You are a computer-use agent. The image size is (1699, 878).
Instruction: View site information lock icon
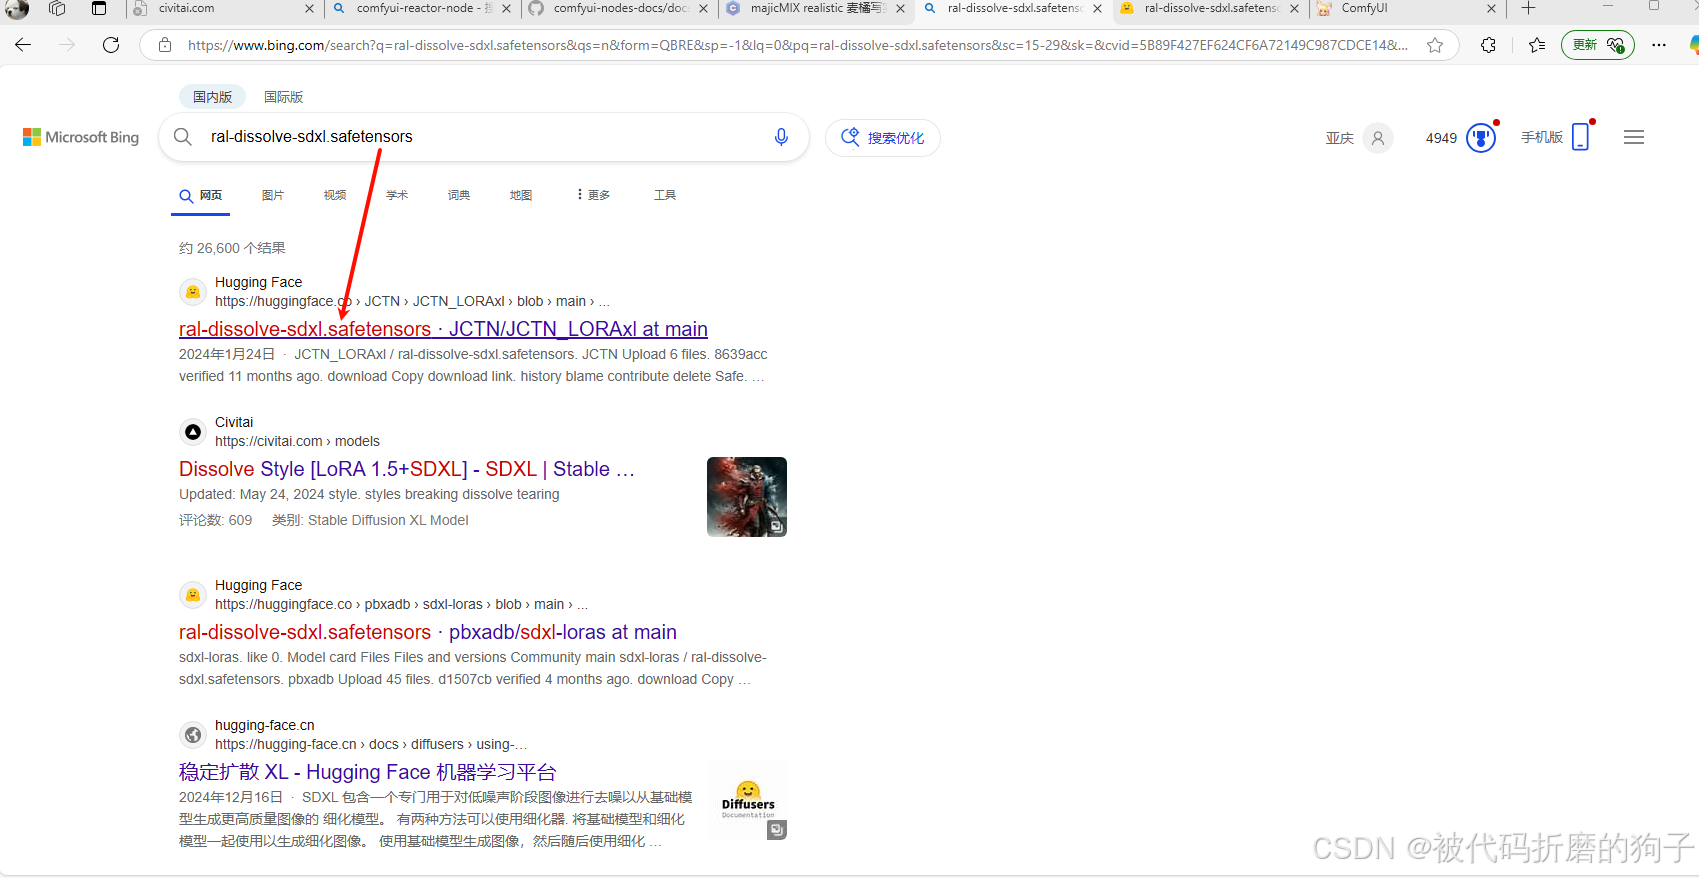click(x=165, y=45)
